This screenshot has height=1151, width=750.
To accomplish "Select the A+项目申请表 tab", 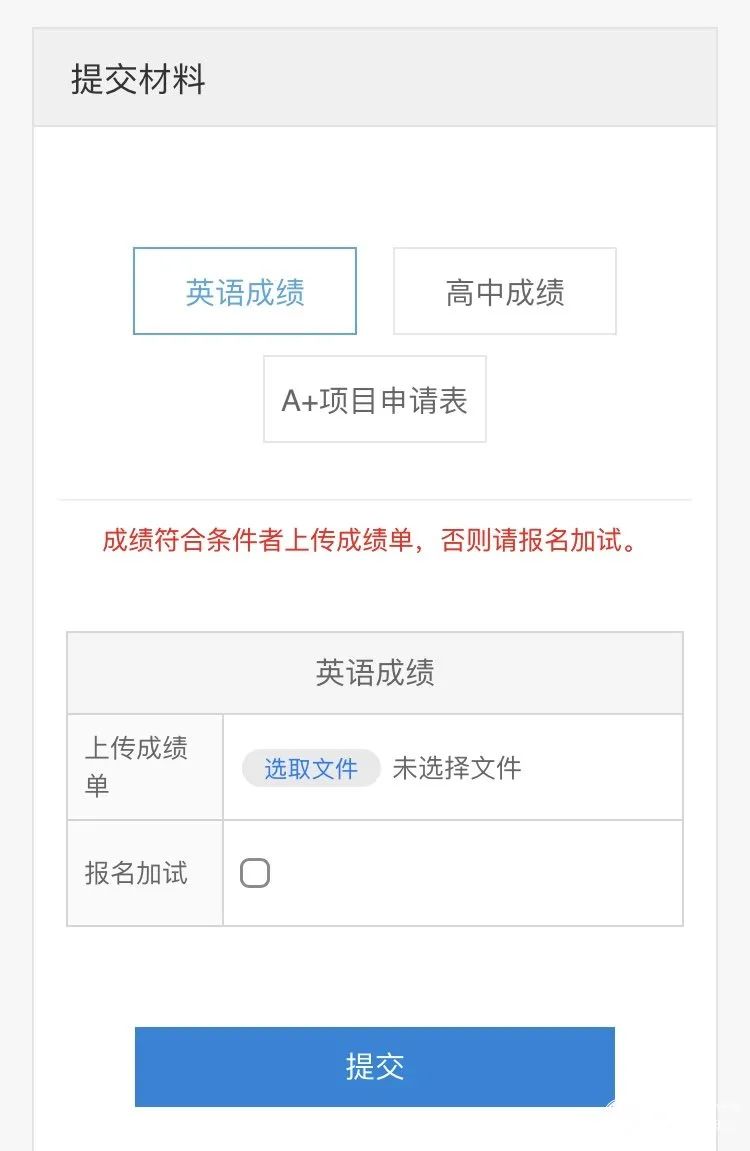I will tap(375, 399).
